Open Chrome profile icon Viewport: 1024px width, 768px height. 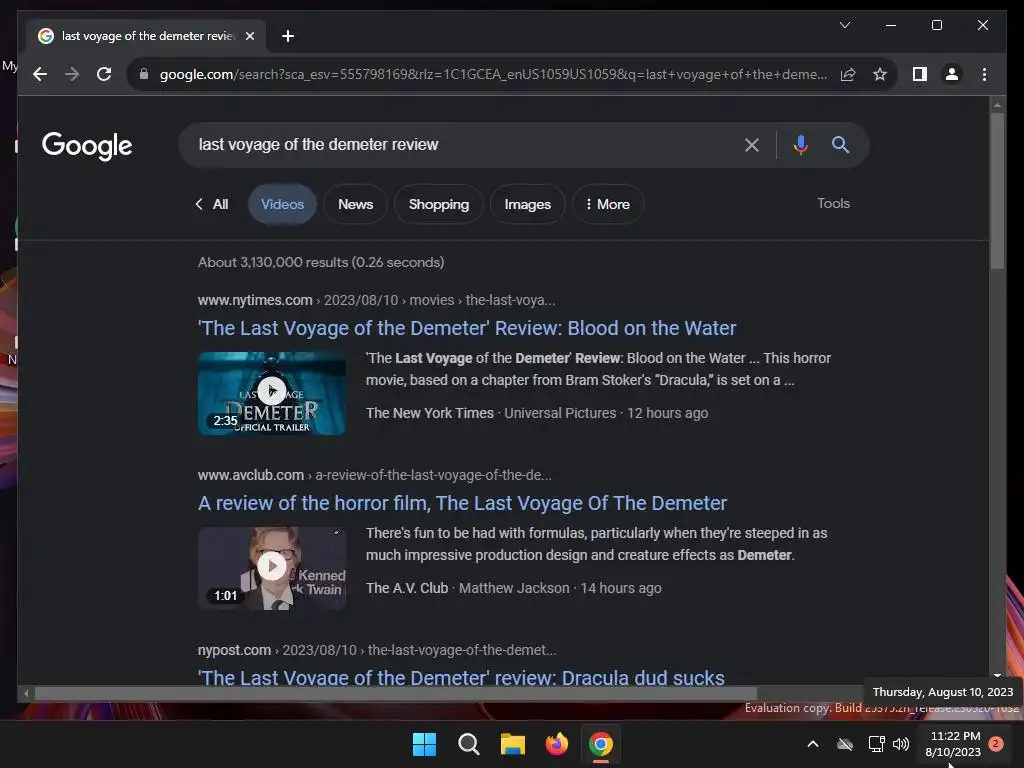[x=952, y=74]
